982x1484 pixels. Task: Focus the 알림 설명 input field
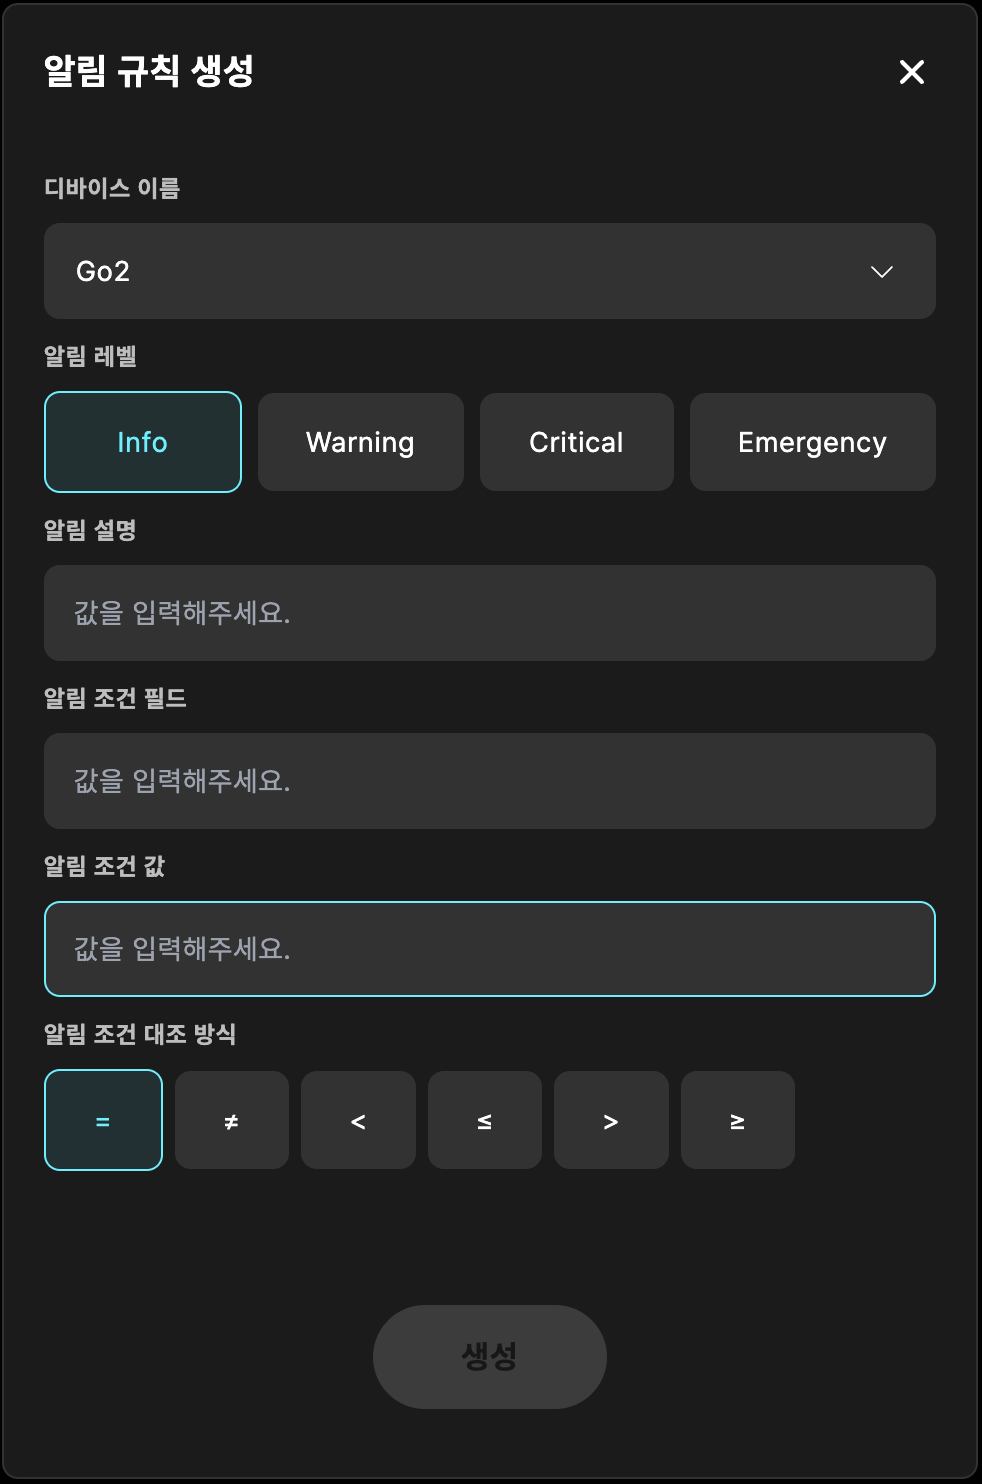[489, 613]
